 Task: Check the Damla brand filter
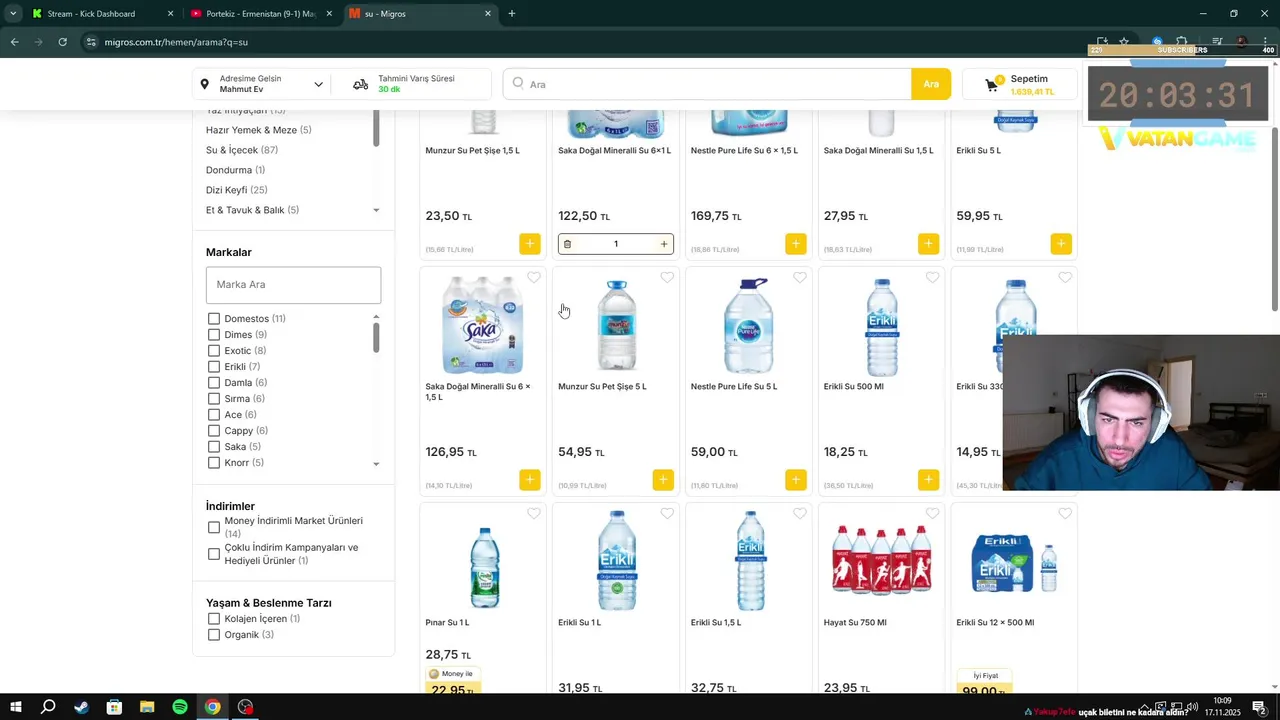(214, 383)
